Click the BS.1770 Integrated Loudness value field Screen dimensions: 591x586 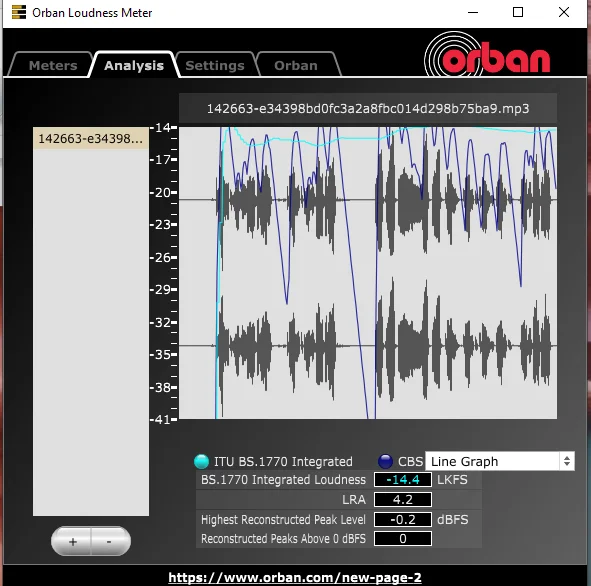click(x=403, y=479)
